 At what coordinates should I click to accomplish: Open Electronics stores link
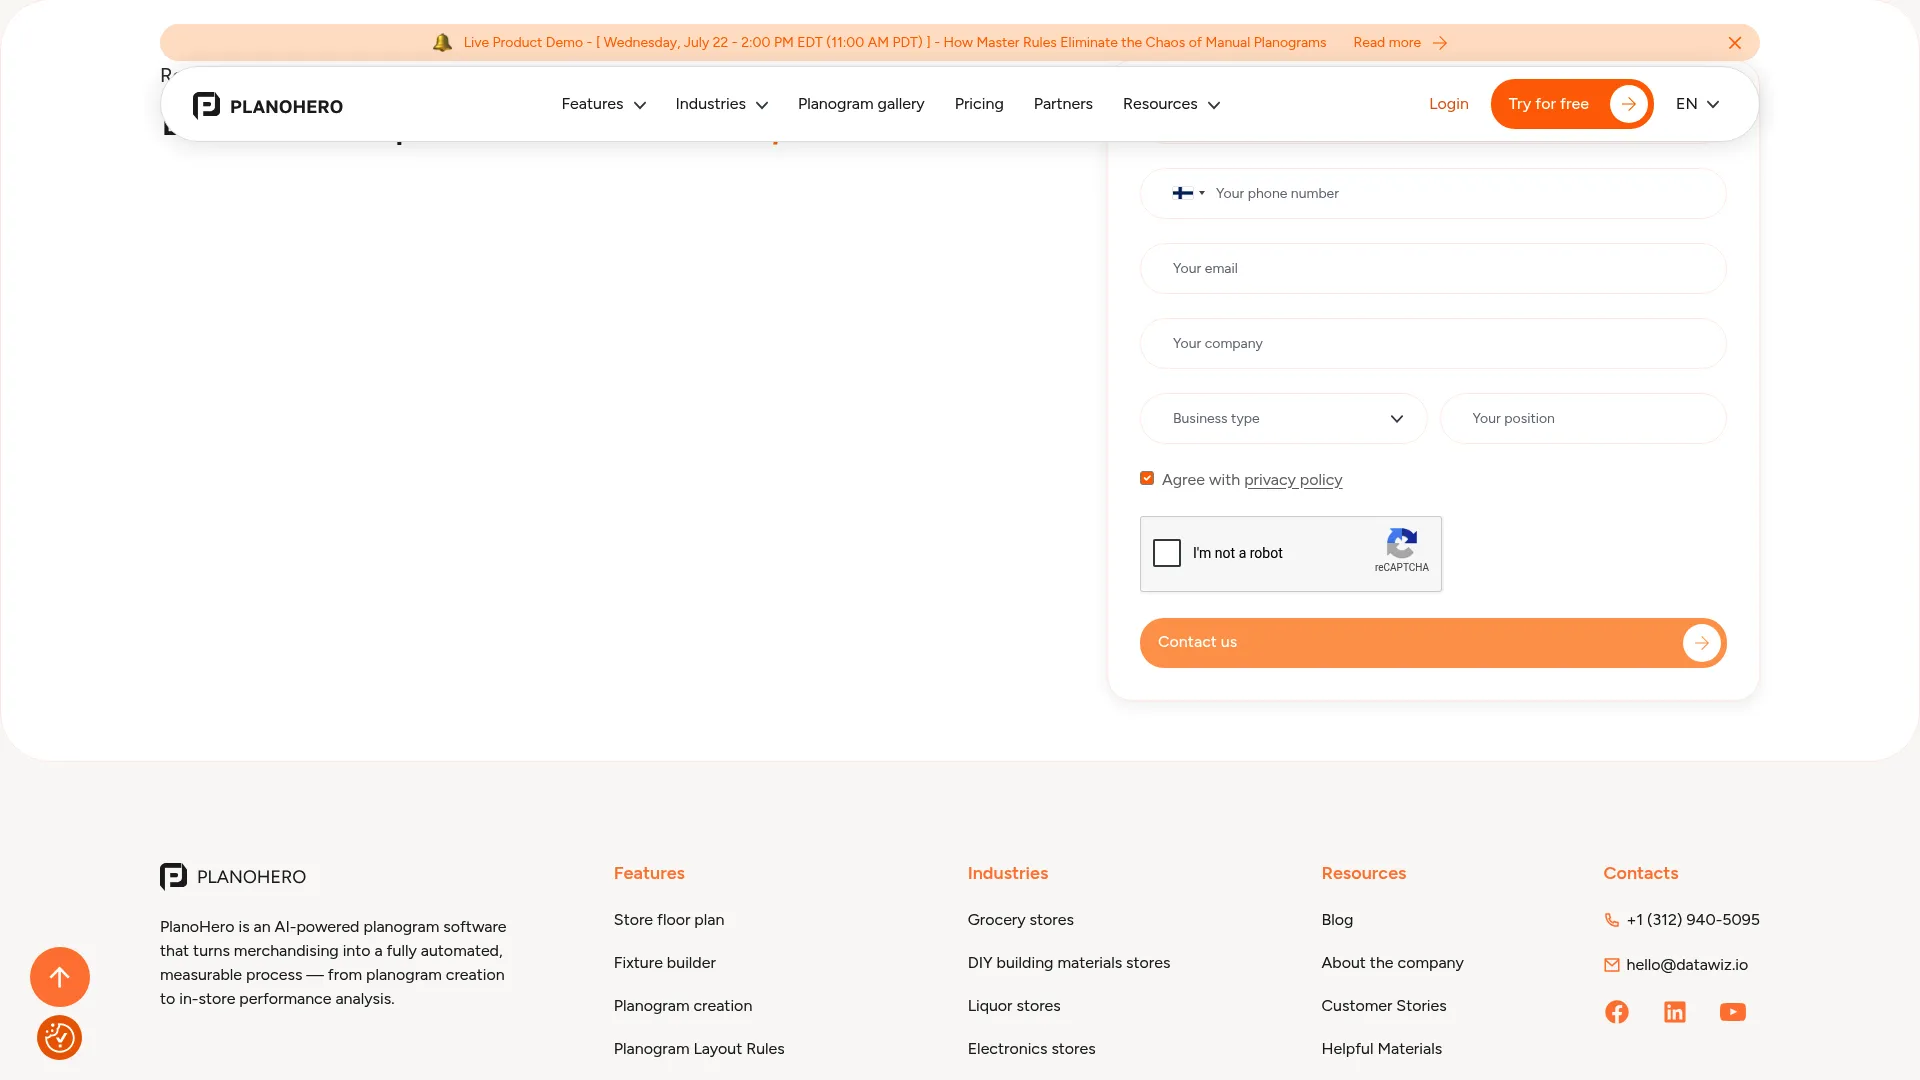point(1032,1049)
